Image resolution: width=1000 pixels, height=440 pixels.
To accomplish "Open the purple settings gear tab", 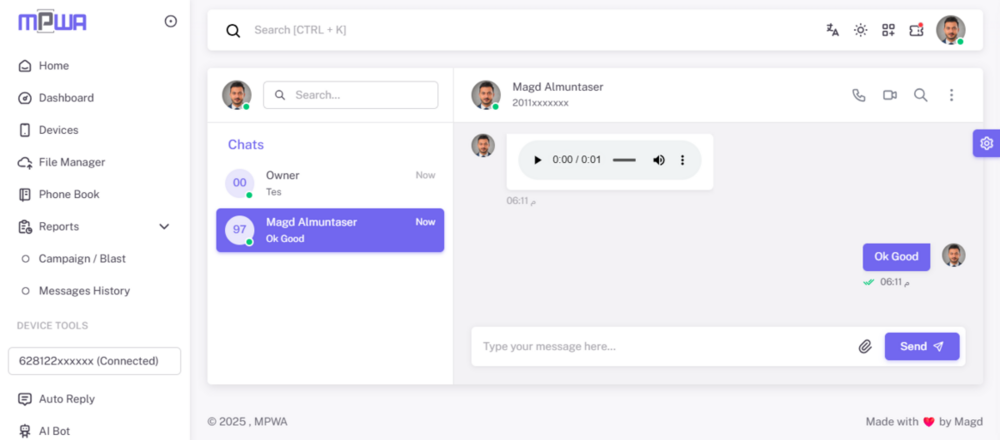I will [x=986, y=143].
